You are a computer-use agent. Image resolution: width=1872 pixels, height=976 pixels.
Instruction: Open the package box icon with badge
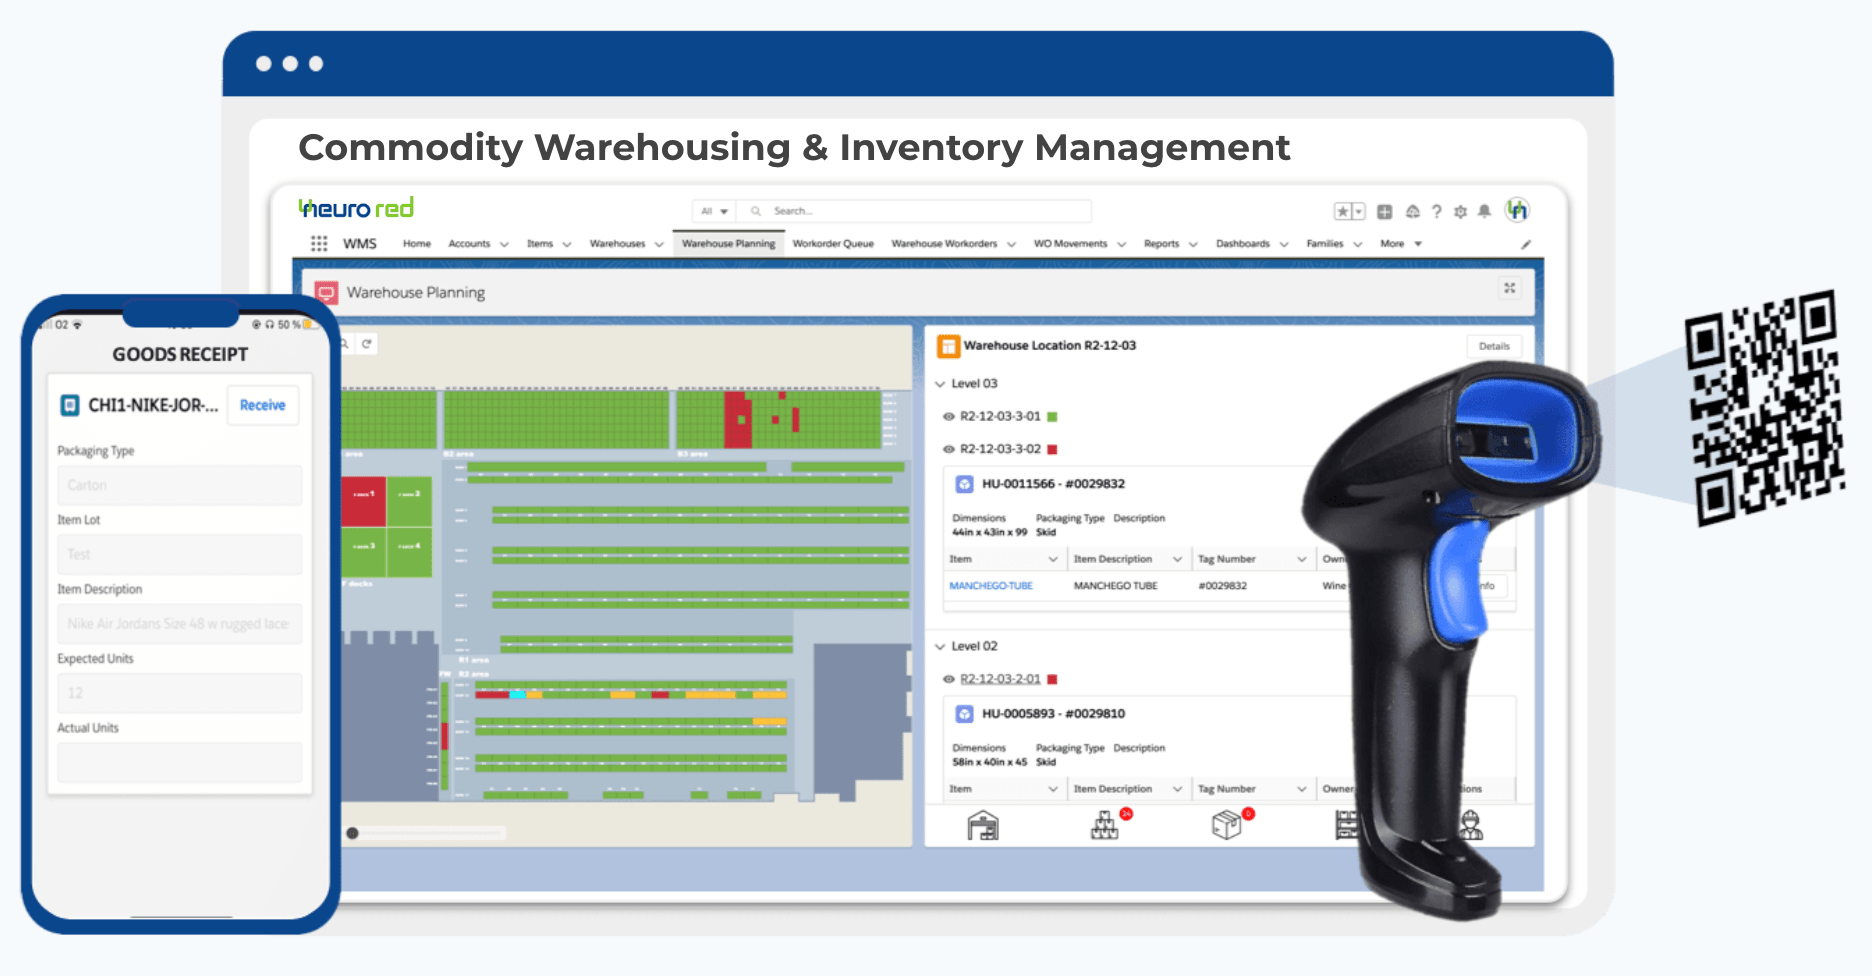pyautogui.click(x=1227, y=825)
